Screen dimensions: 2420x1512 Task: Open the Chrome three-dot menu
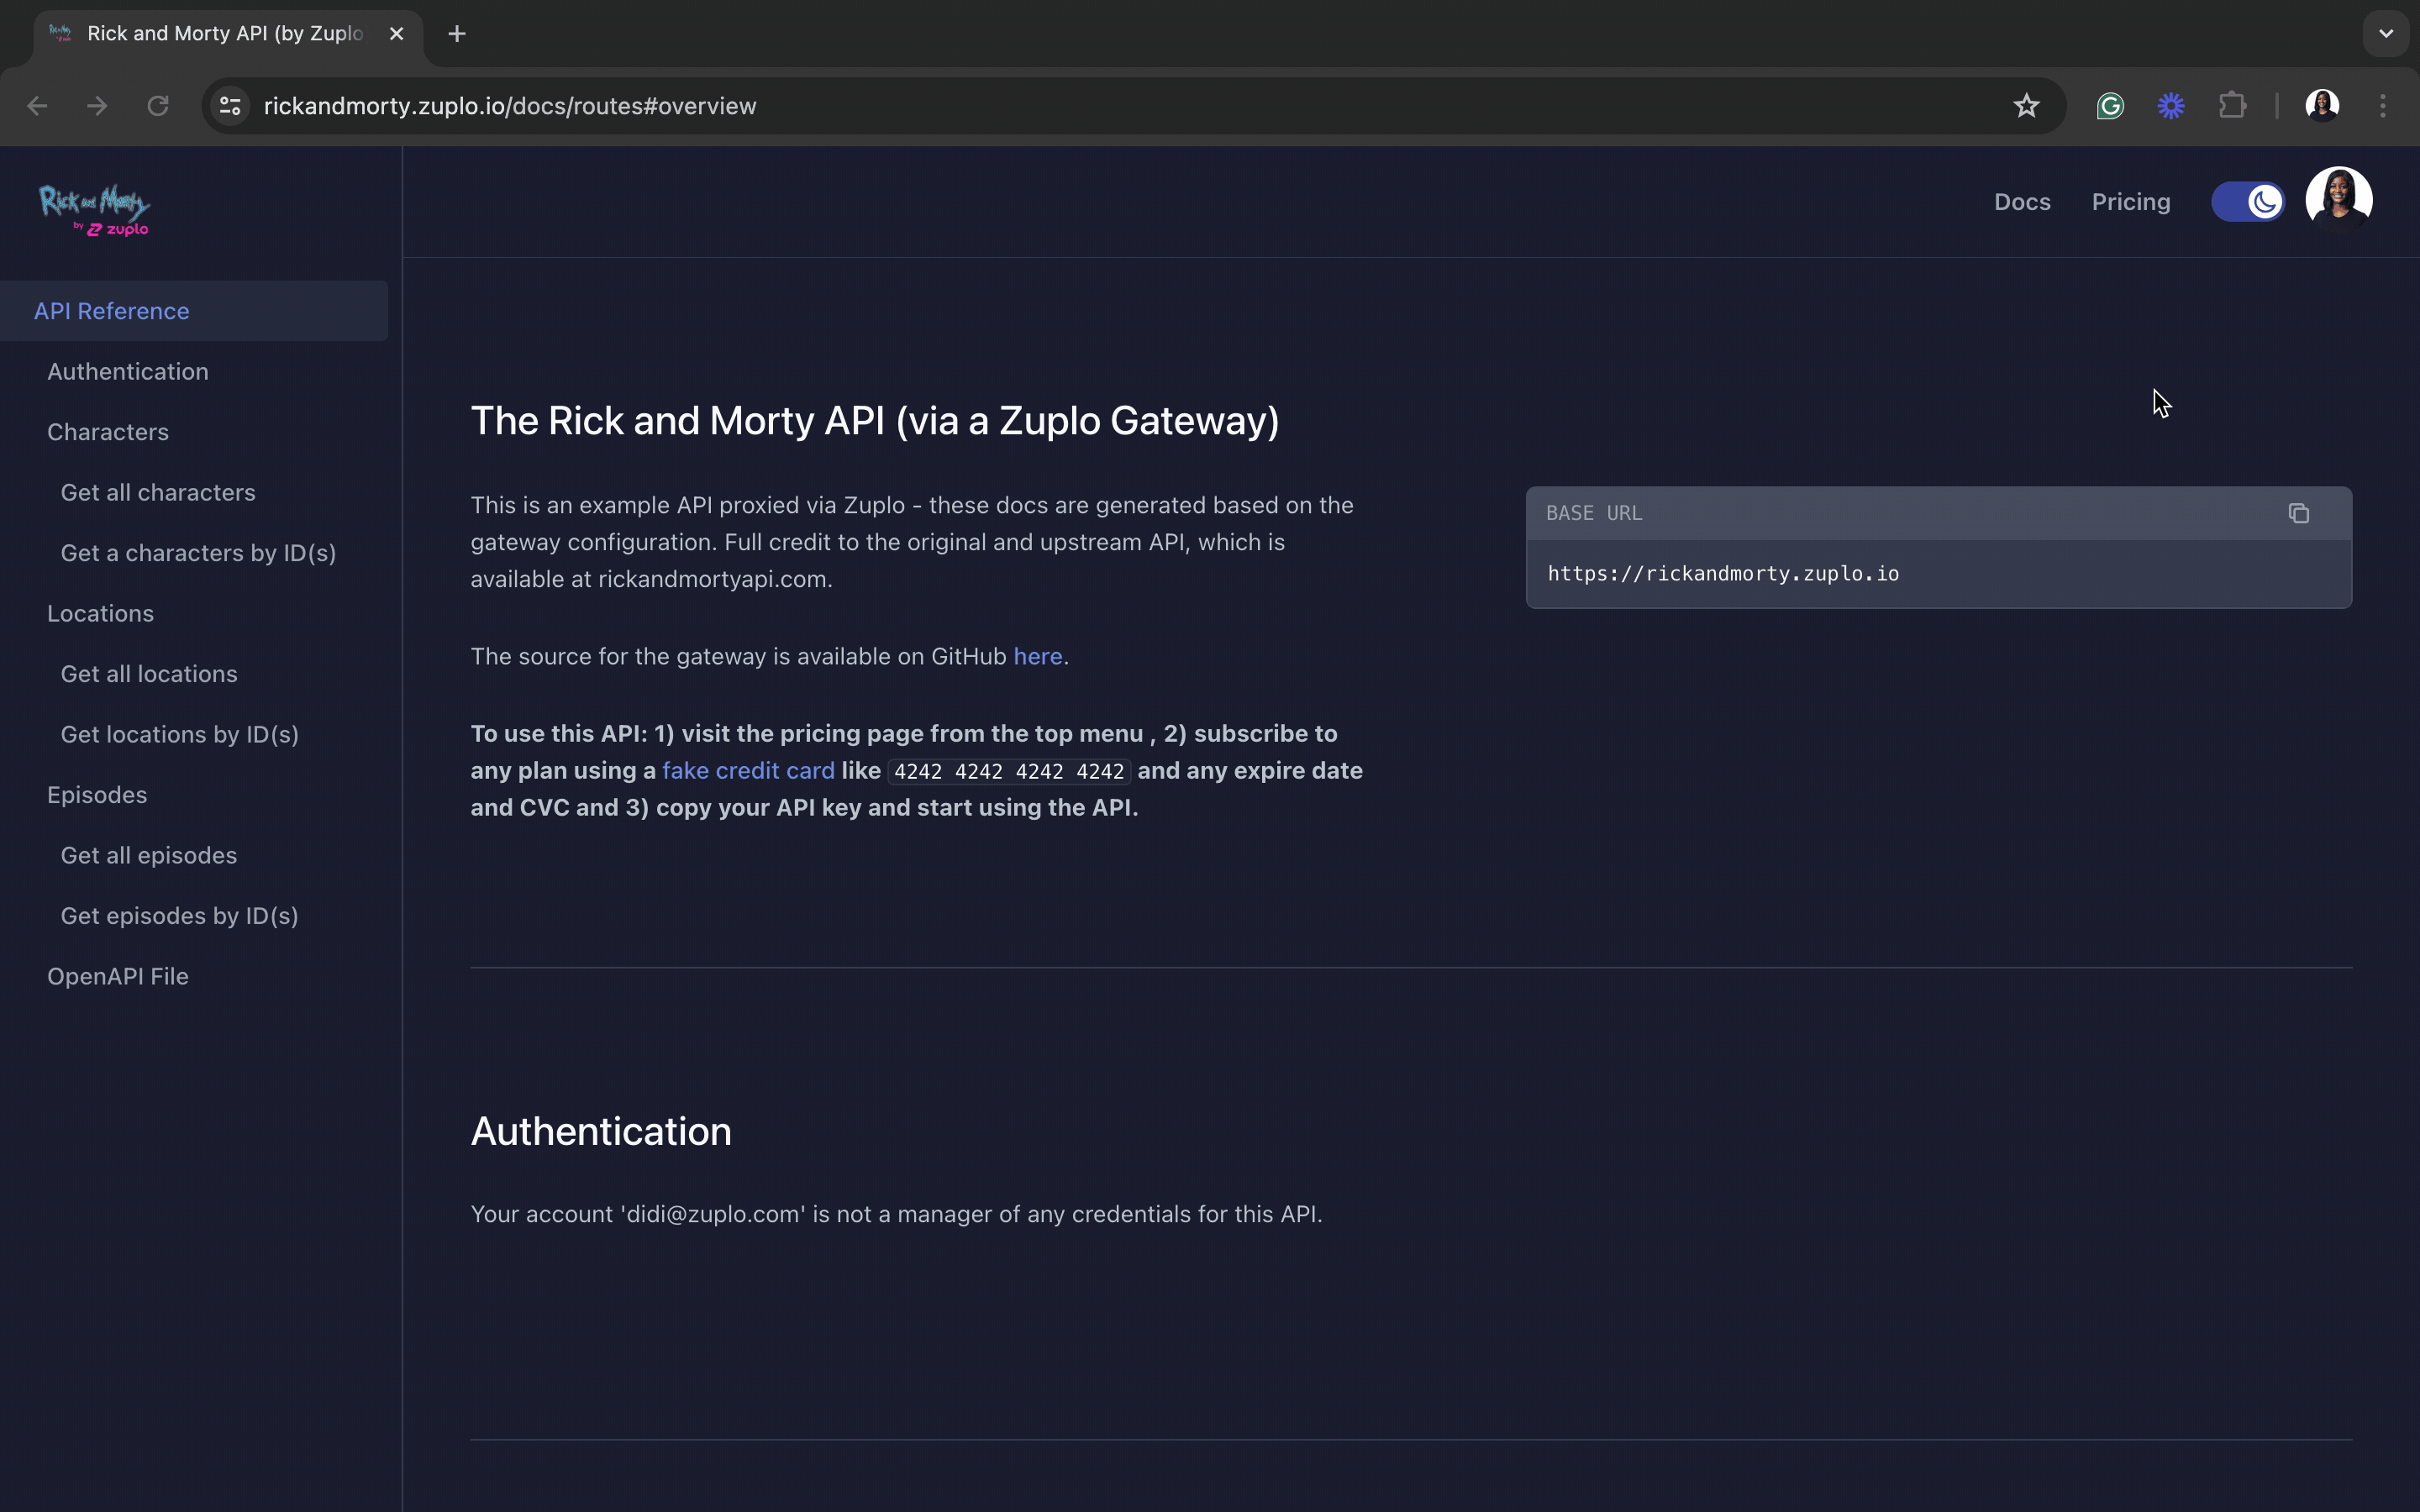[x=2384, y=105]
